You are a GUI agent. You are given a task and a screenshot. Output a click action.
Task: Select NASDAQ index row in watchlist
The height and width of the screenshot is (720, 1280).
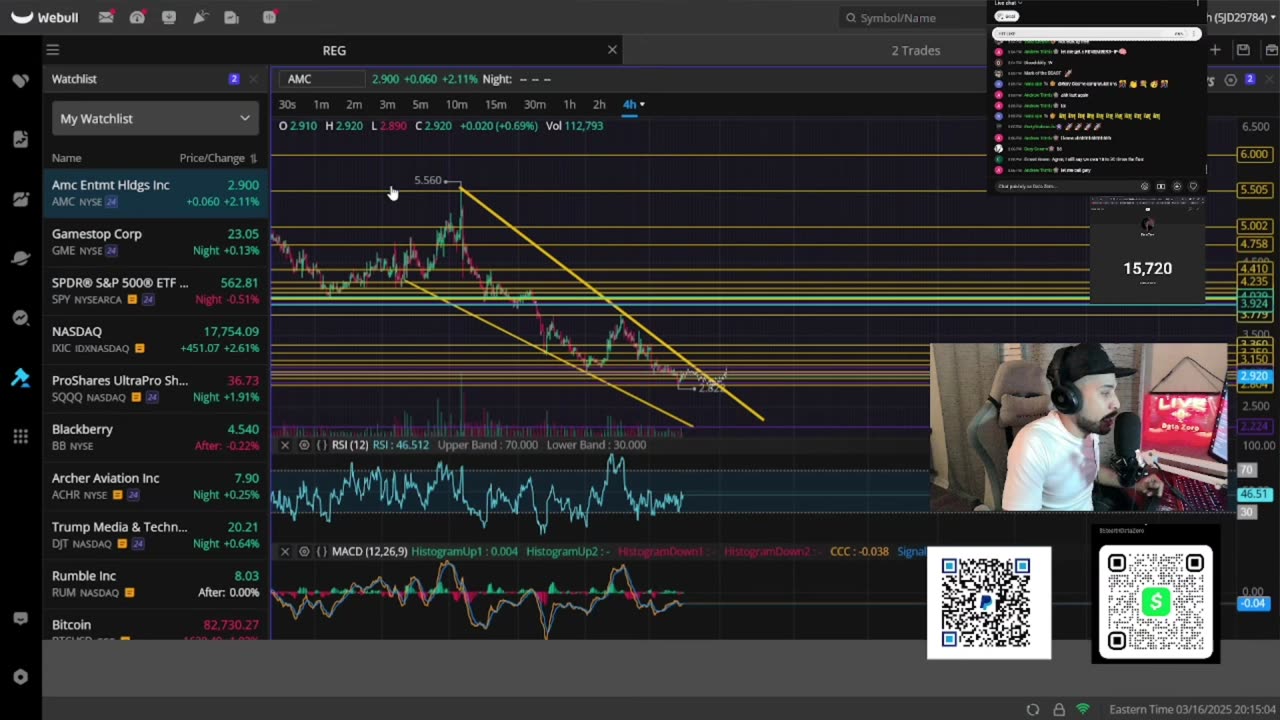click(x=155, y=340)
